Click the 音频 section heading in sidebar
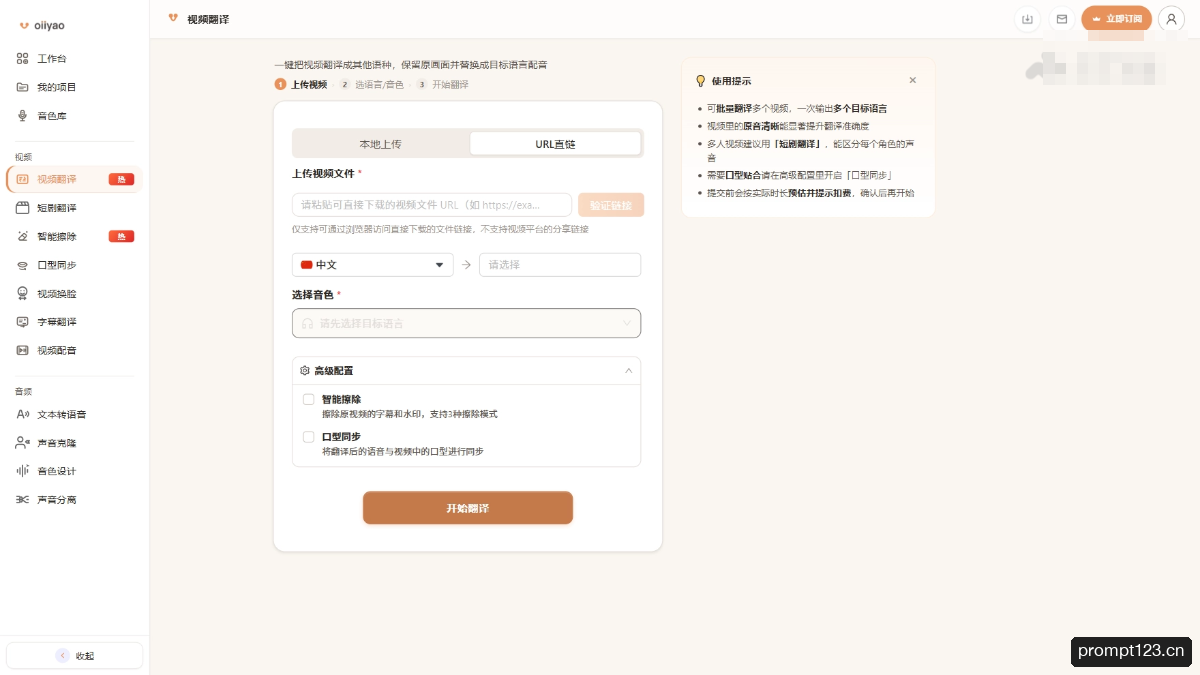This screenshot has height=675, width=1200. coord(23,391)
